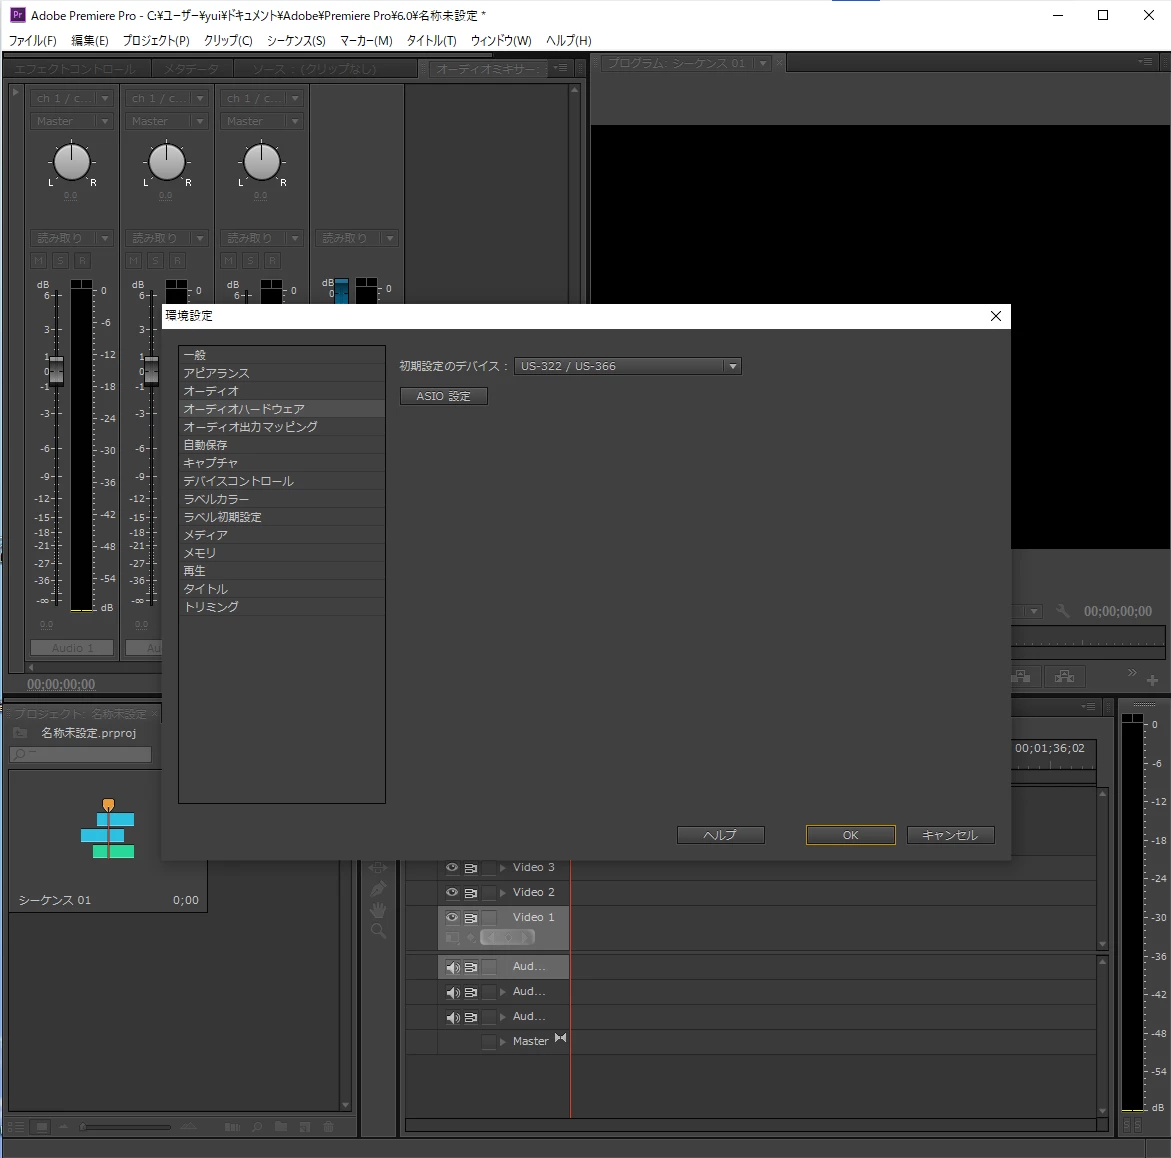
Task: Click the OK button
Action: point(851,835)
